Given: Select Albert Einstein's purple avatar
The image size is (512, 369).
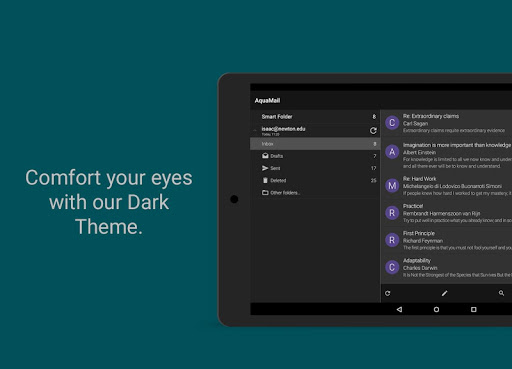Looking at the screenshot, I should tap(392, 152).
